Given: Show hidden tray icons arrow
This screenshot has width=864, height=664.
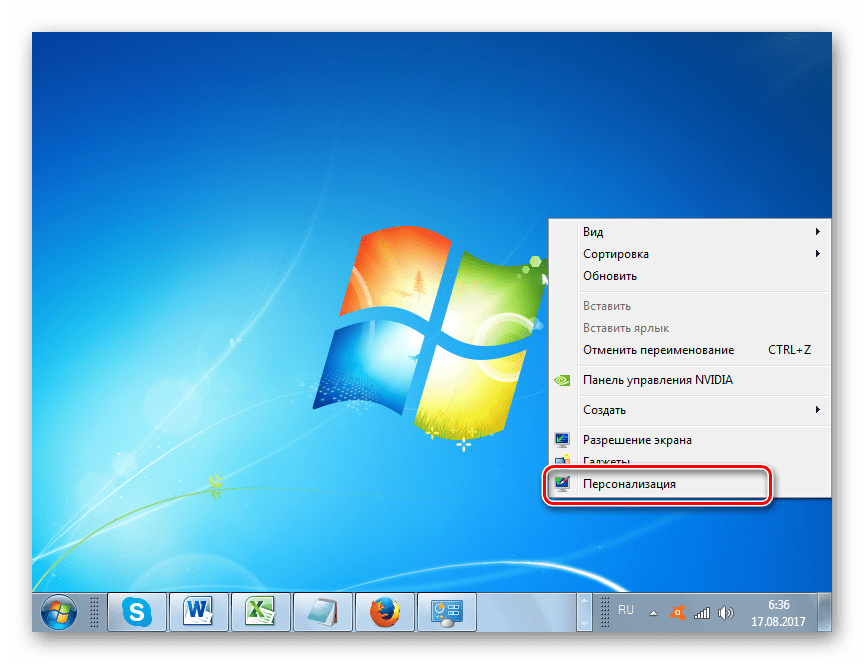Looking at the screenshot, I should [653, 613].
